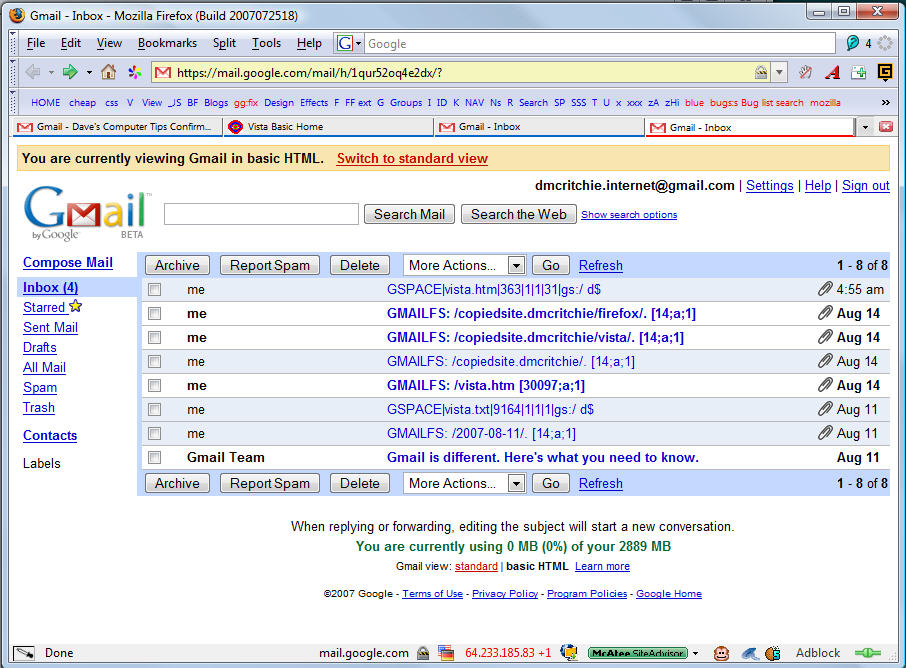Viewport: 906px width, 668px height.
Task: Click the status bar pen icon beside Done
Action: tap(24, 653)
